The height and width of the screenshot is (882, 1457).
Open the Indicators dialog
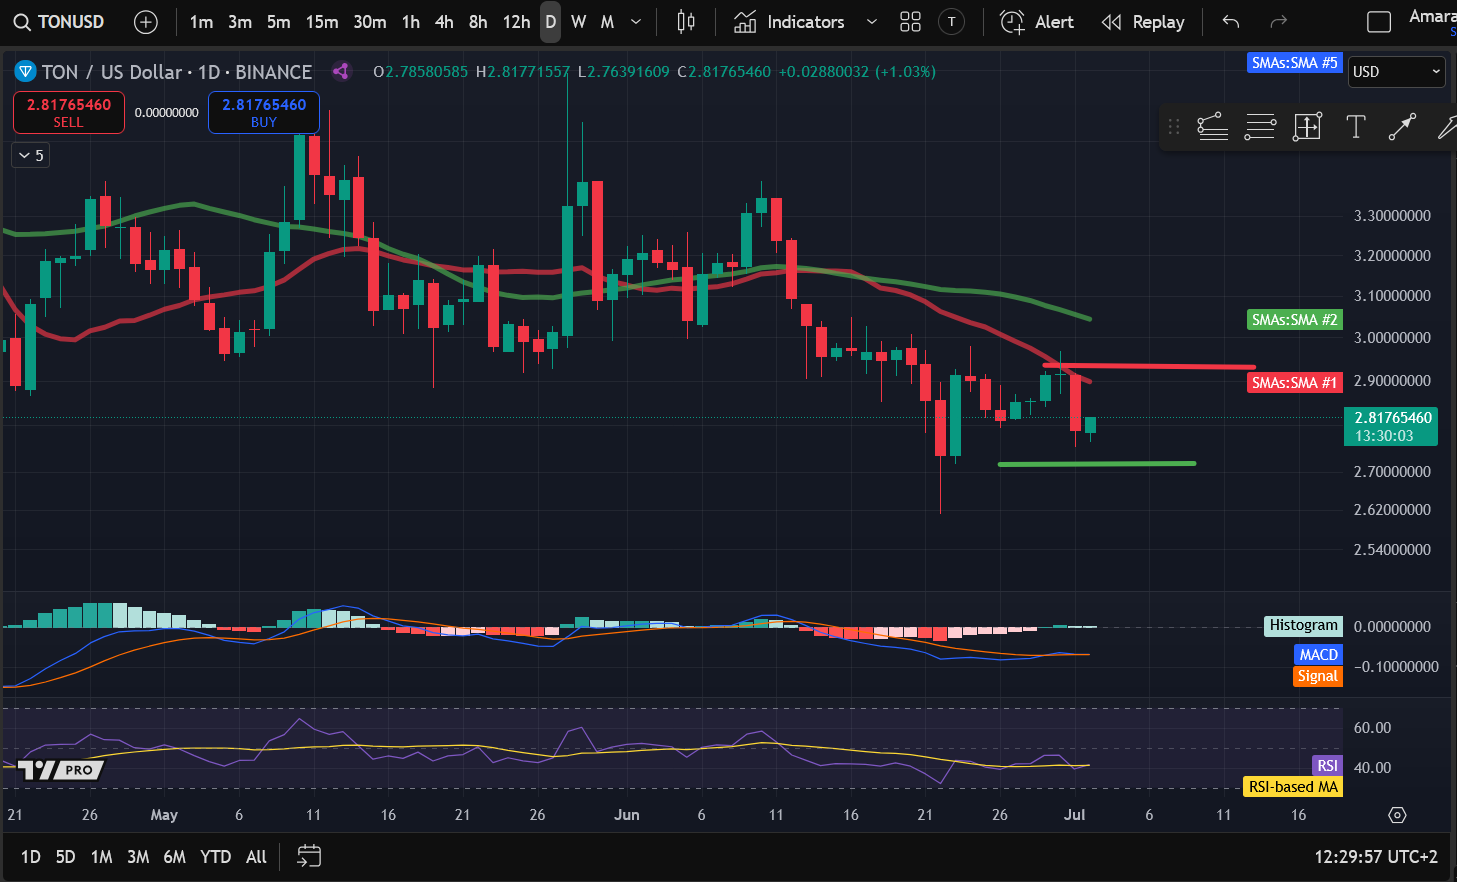pyautogui.click(x=790, y=22)
